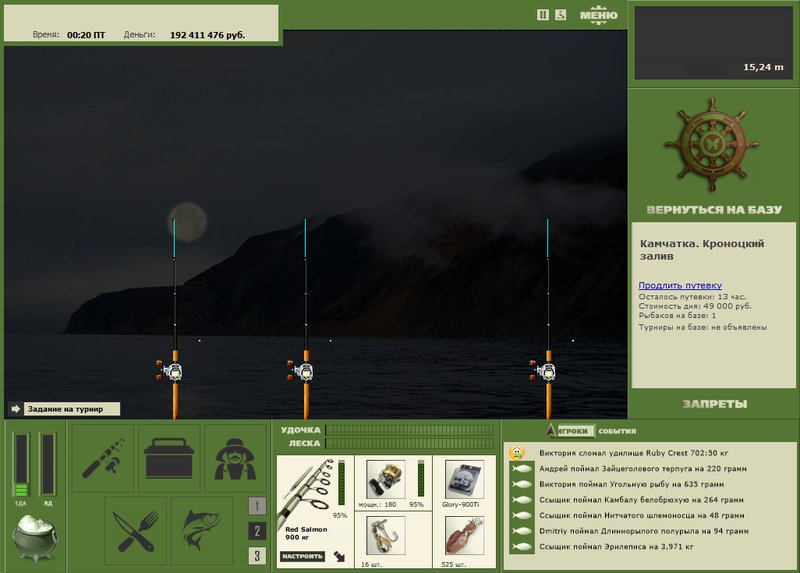Click the S icon next to pause

(560, 15)
